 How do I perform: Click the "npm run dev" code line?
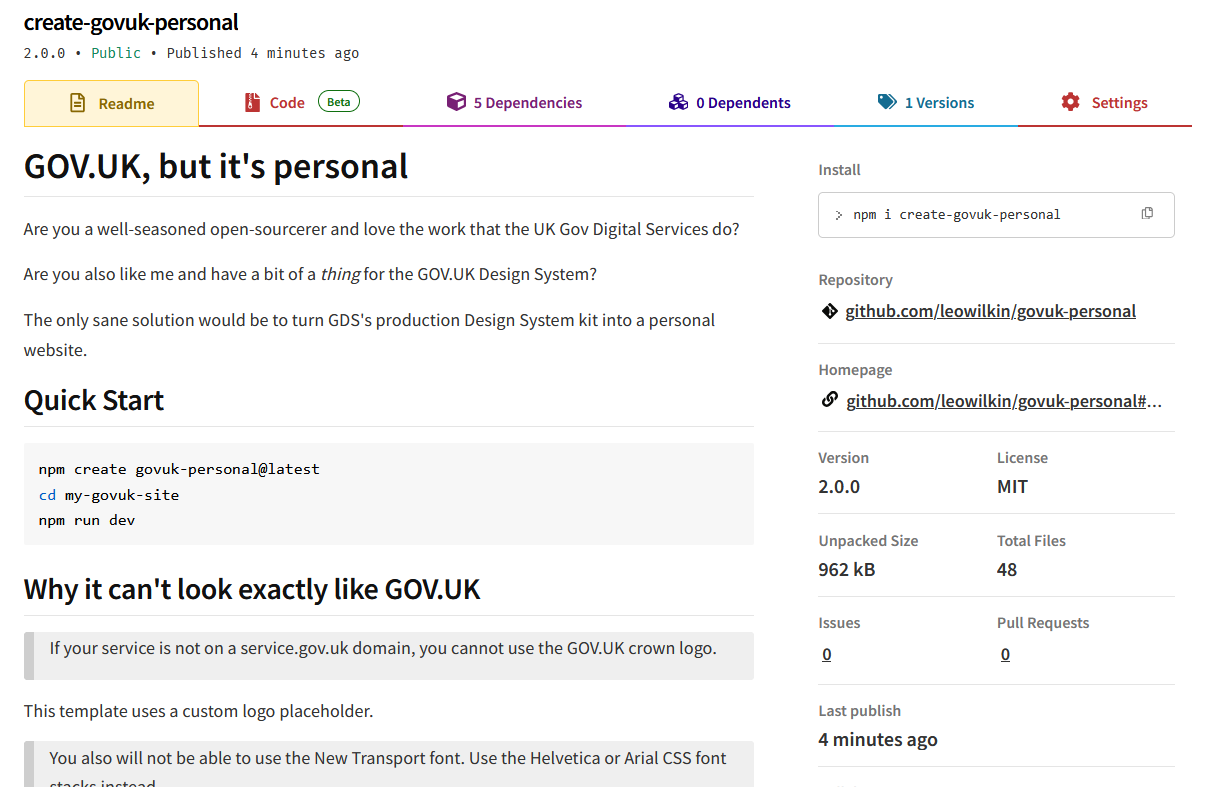tap(87, 520)
